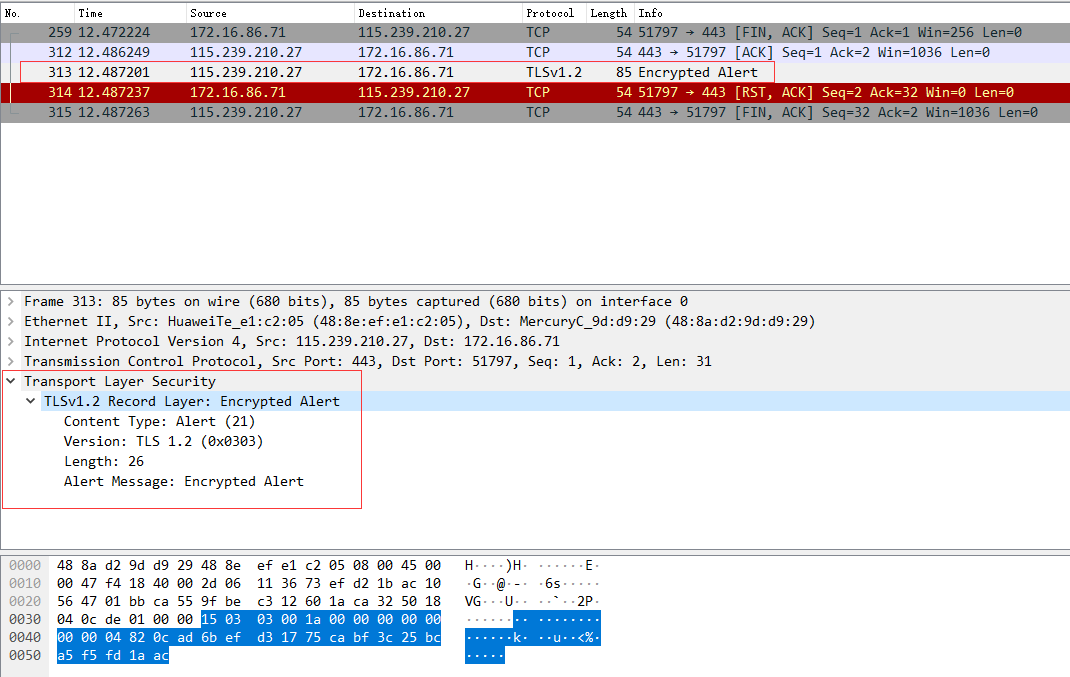Select packet 259 FIN, ACK row
This screenshot has width=1070, height=677.
click(535, 32)
